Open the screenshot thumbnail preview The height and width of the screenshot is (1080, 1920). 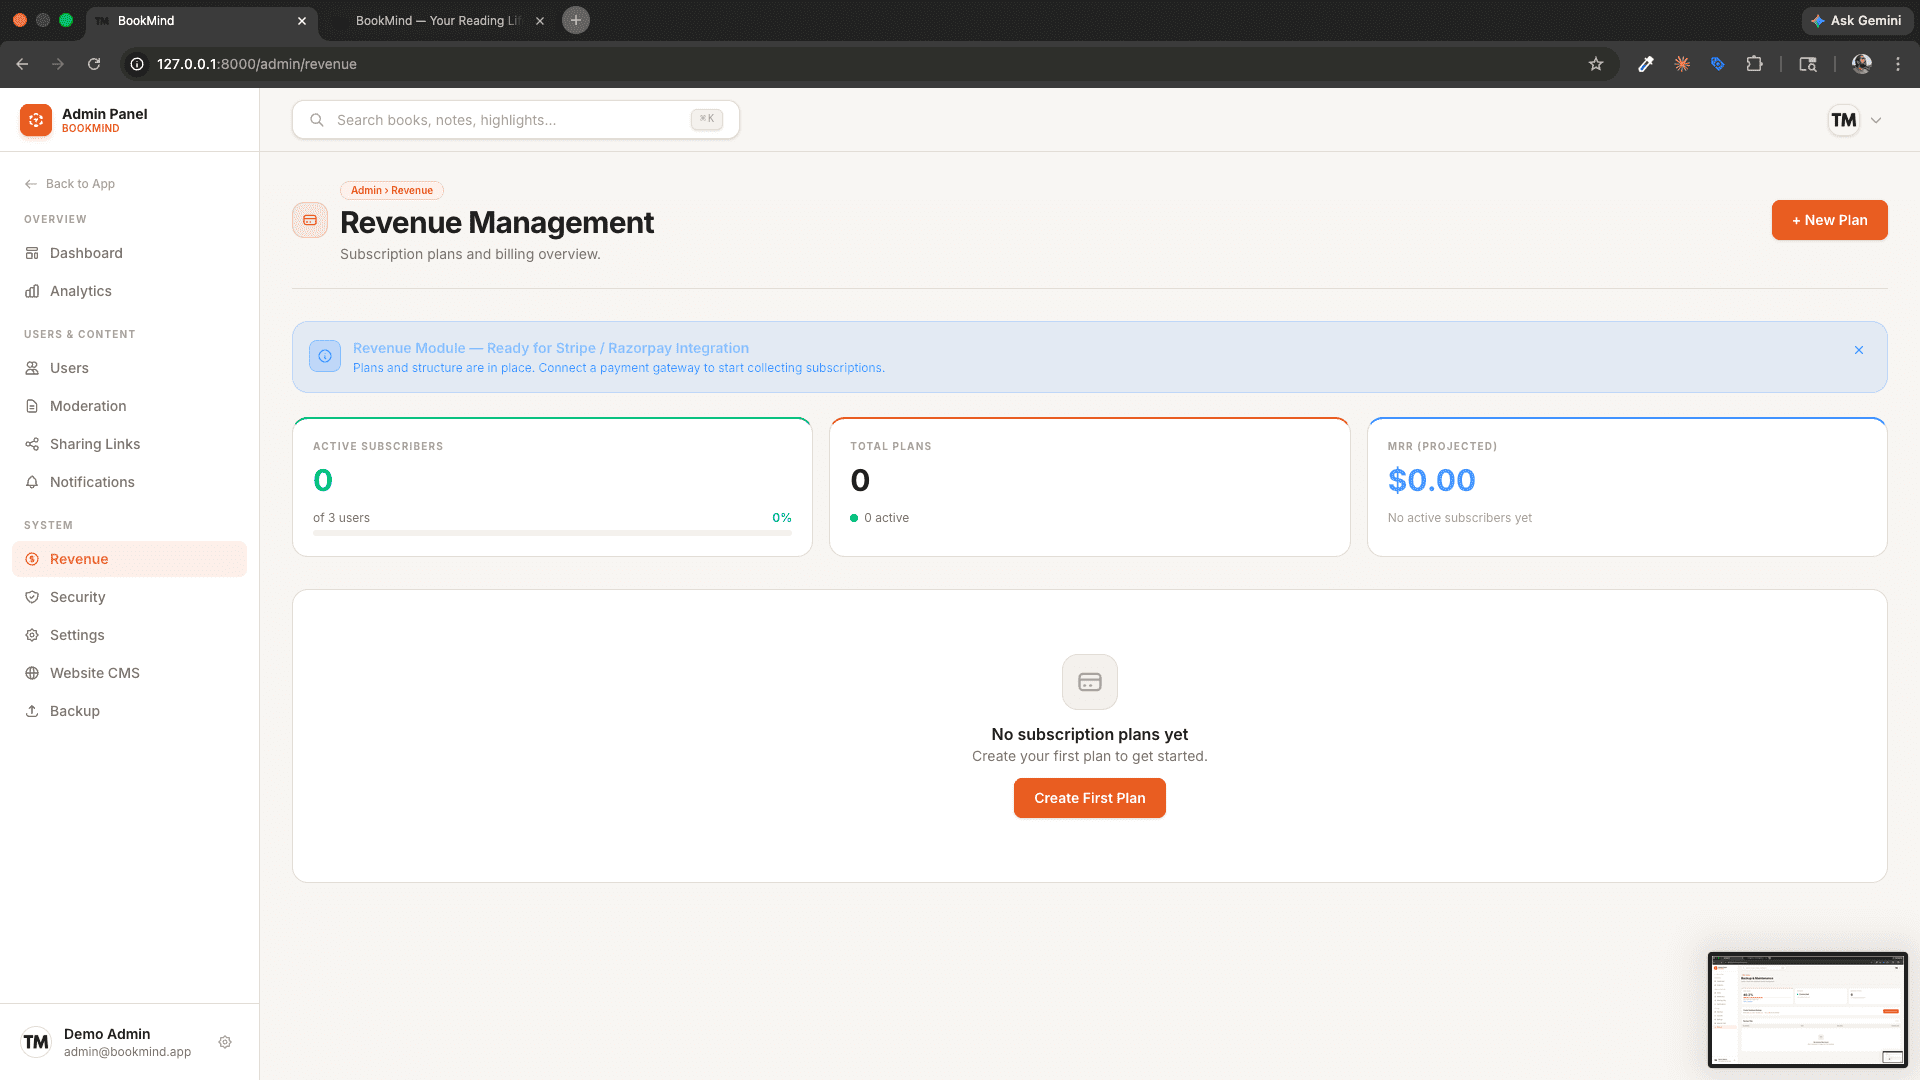(1808, 1010)
